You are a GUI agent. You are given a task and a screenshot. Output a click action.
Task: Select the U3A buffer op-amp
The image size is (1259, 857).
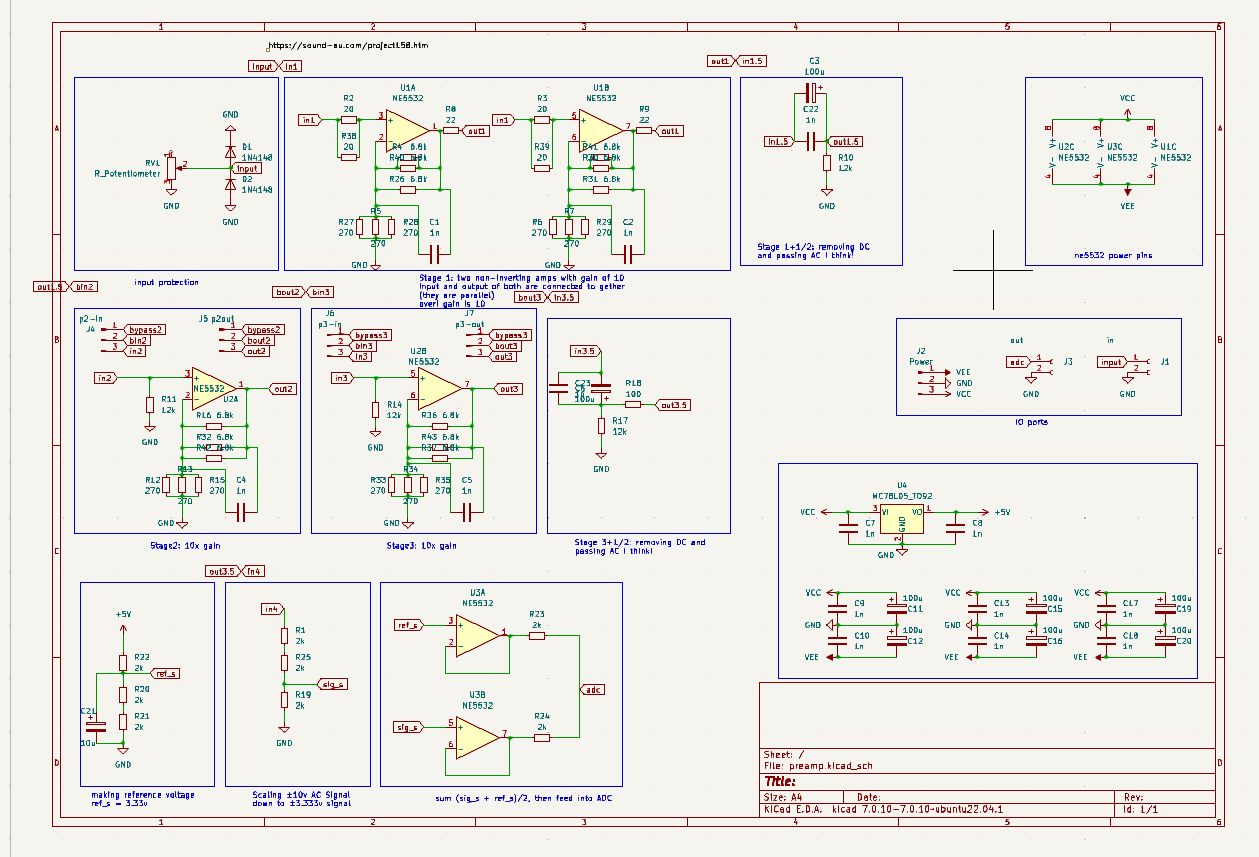[476, 634]
